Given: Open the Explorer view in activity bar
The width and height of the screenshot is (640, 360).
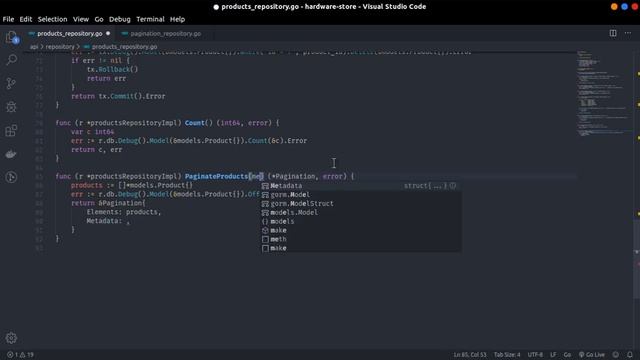Looking at the screenshot, I should tap(11, 37).
